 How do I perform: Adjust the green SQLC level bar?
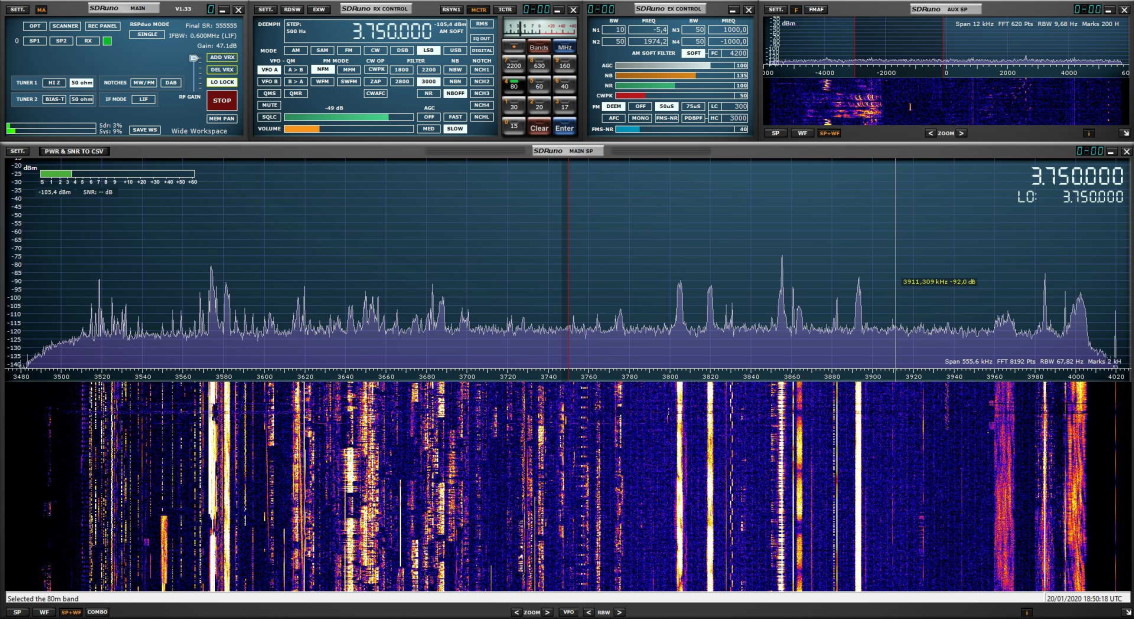349,117
